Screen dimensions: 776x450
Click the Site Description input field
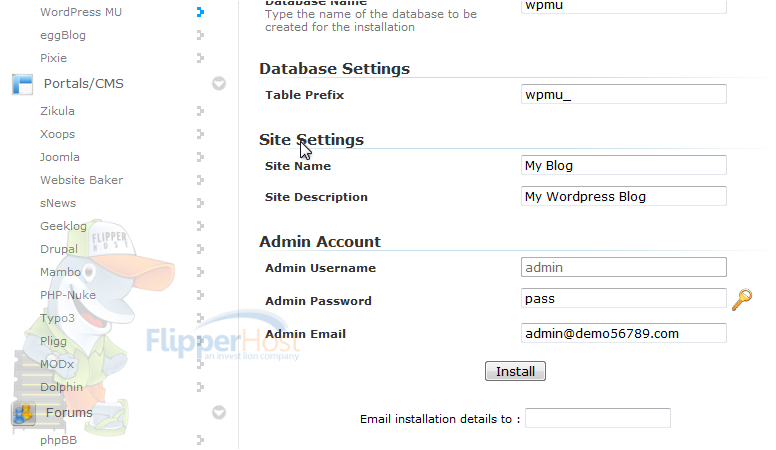pos(624,196)
